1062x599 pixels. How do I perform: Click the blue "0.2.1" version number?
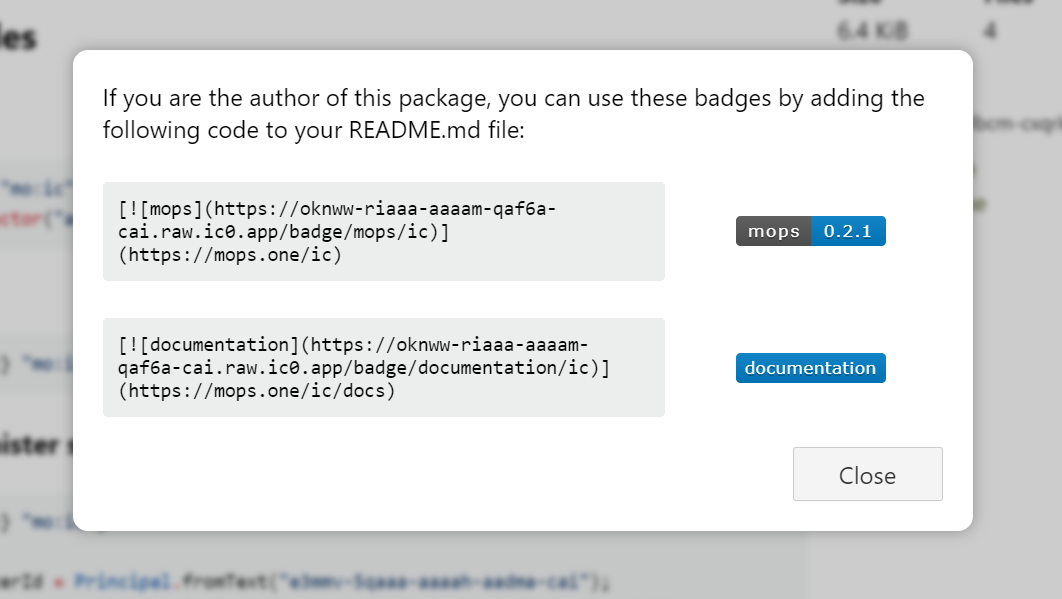pyautogui.click(x=848, y=231)
